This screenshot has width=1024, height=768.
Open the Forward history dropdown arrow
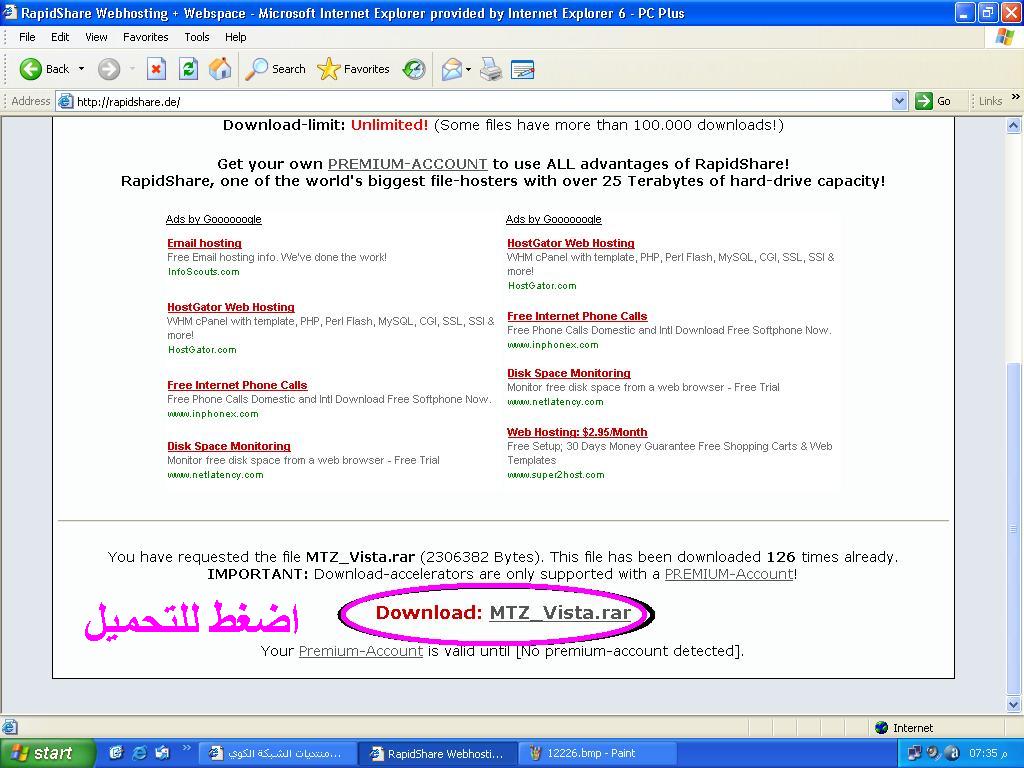click(x=131, y=69)
